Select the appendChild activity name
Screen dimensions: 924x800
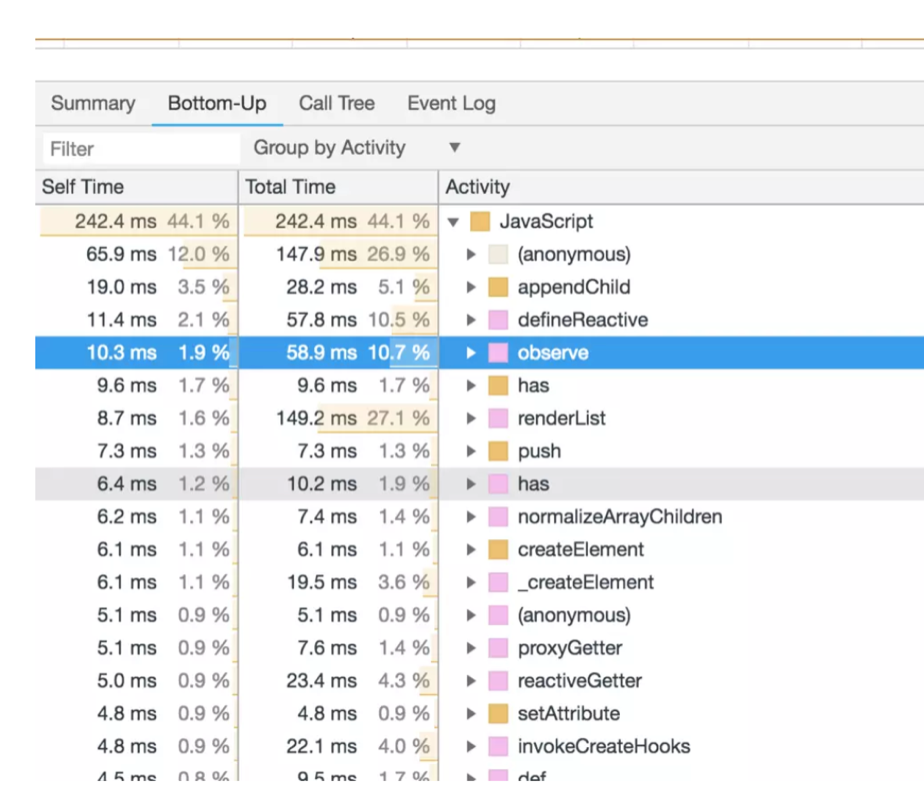(x=574, y=287)
